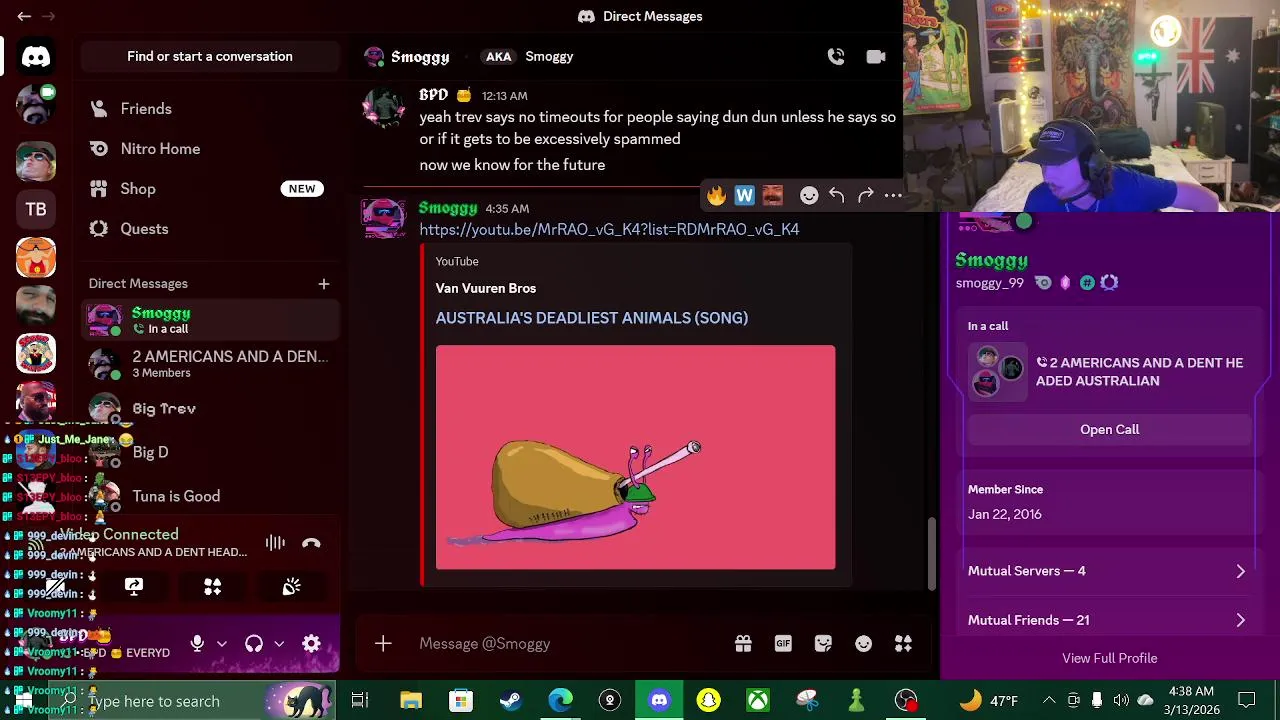Create a new direct message
This screenshot has height=720, width=1280.
[x=323, y=284]
